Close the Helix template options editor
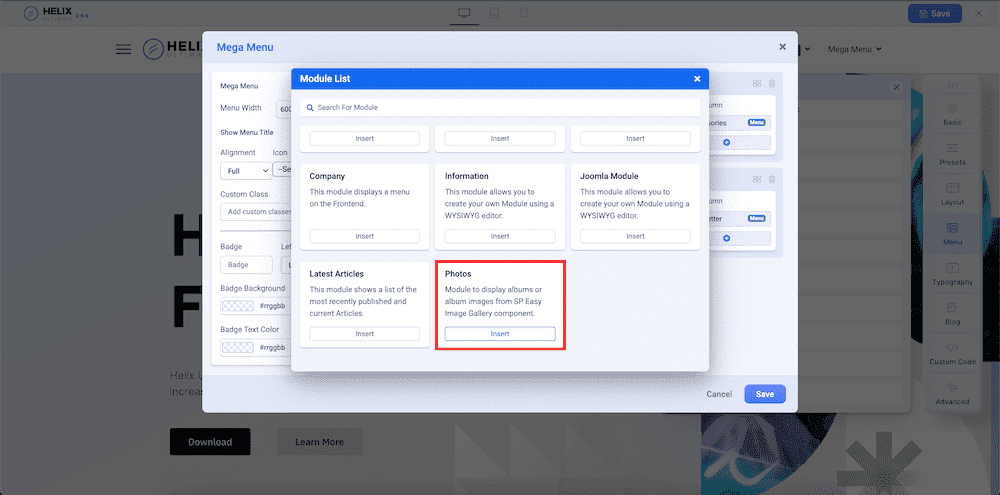Image resolution: width=1000 pixels, height=495 pixels. (x=978, y=13)
